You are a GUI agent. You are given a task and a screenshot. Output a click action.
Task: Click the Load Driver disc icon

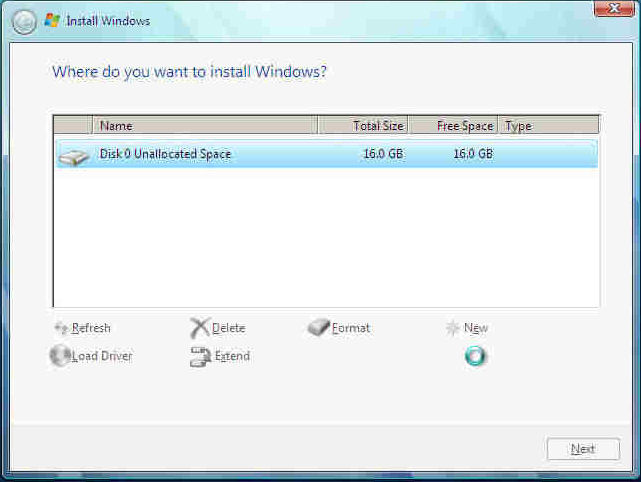point(60,356)
